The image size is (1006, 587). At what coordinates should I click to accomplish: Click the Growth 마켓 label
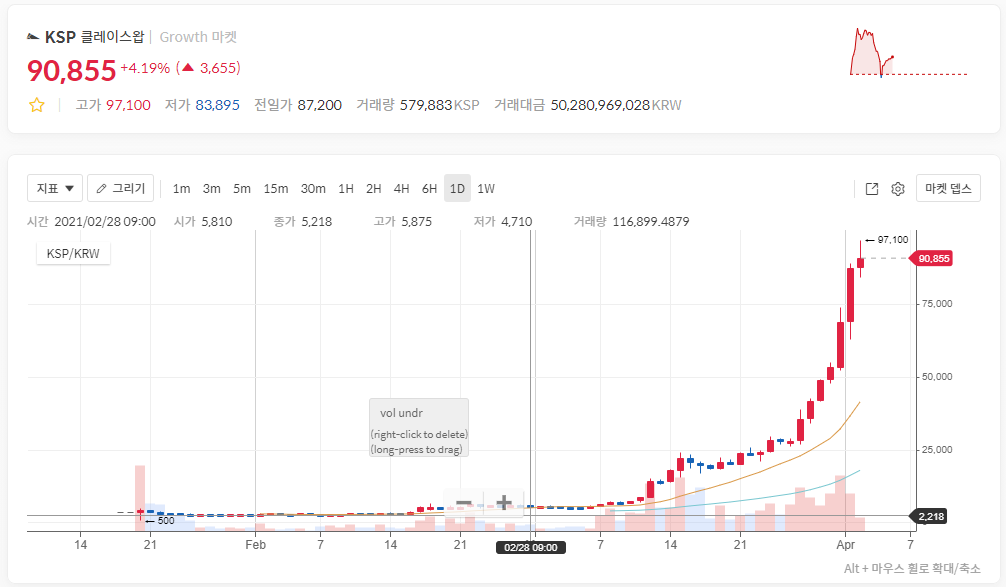point(198,37)
